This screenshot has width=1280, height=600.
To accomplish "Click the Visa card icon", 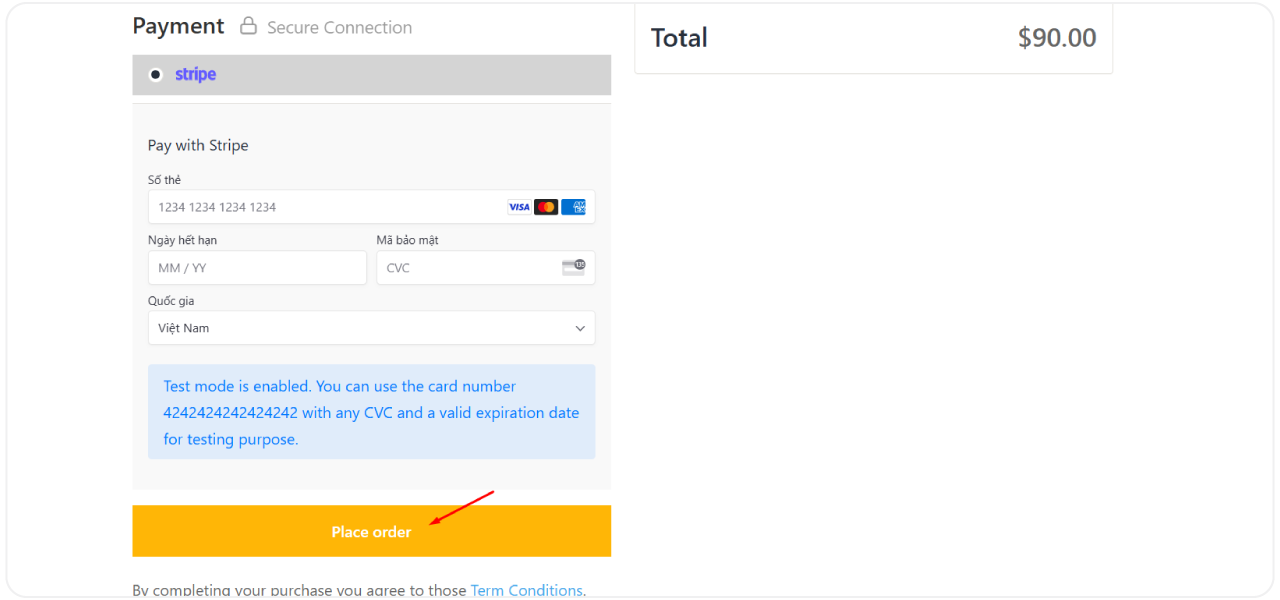I will click(519, 207).
